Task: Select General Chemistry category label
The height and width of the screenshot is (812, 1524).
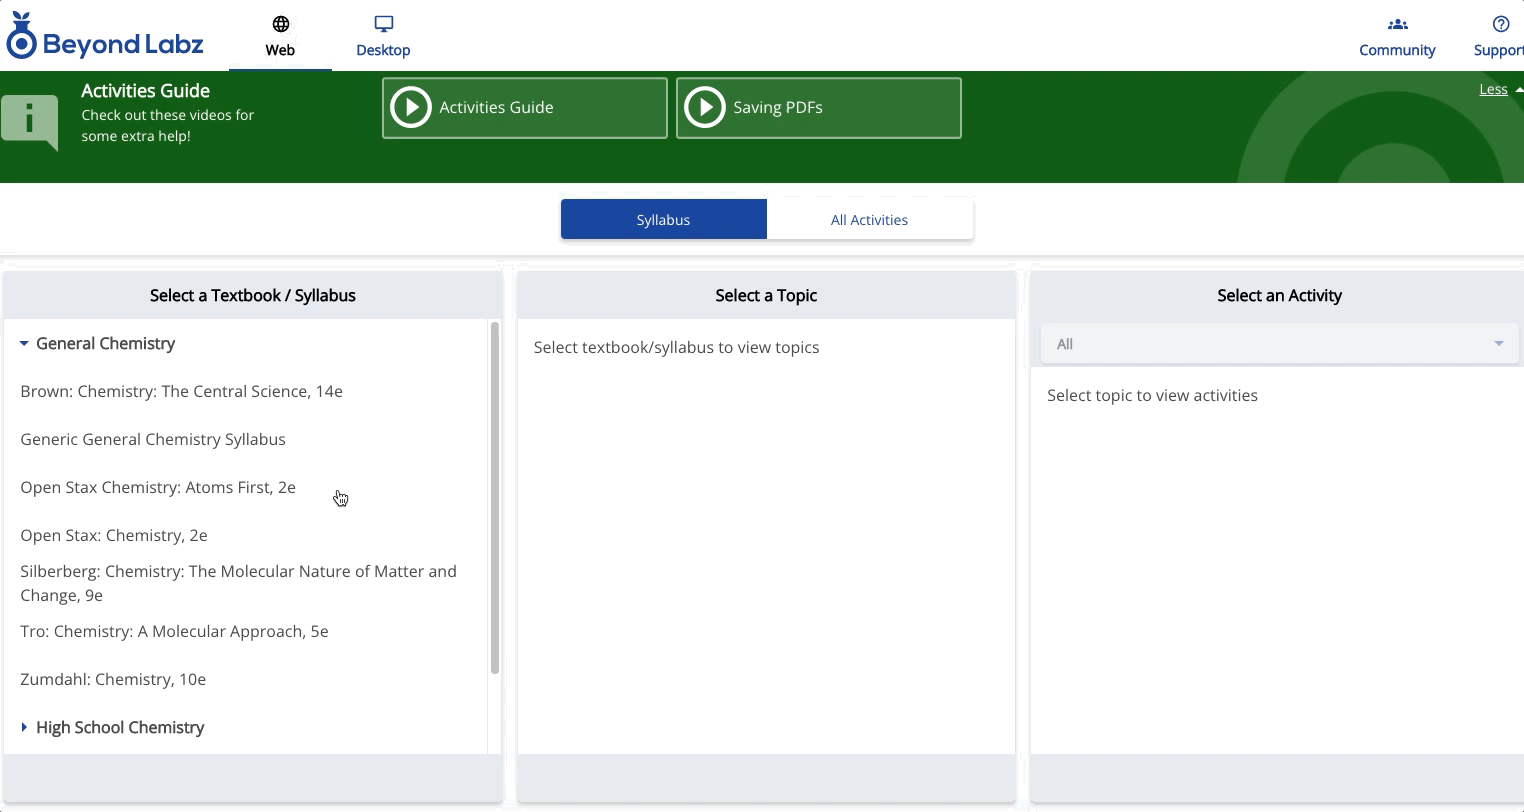Action: pos(105,343)
